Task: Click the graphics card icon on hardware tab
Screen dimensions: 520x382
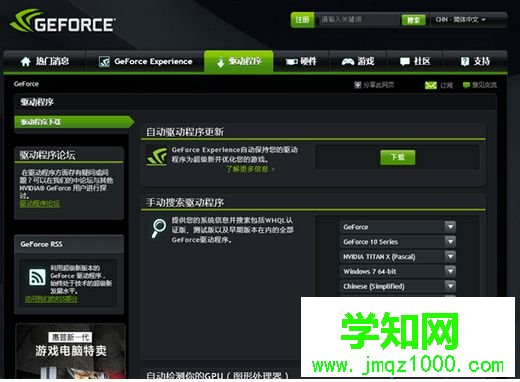Action: [291, 62]
